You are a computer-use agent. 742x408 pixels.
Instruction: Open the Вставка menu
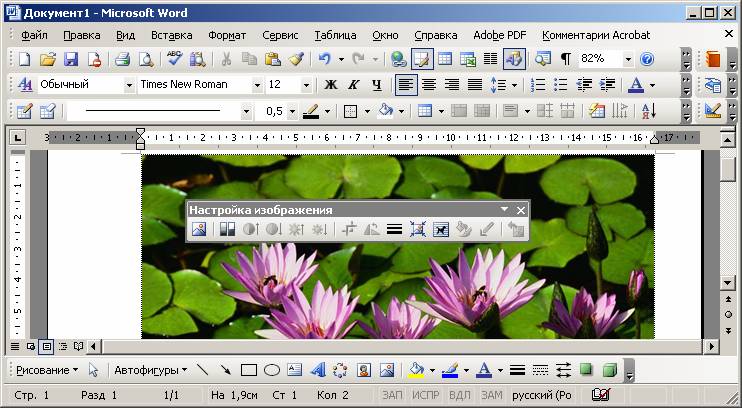tap(171, 34)
